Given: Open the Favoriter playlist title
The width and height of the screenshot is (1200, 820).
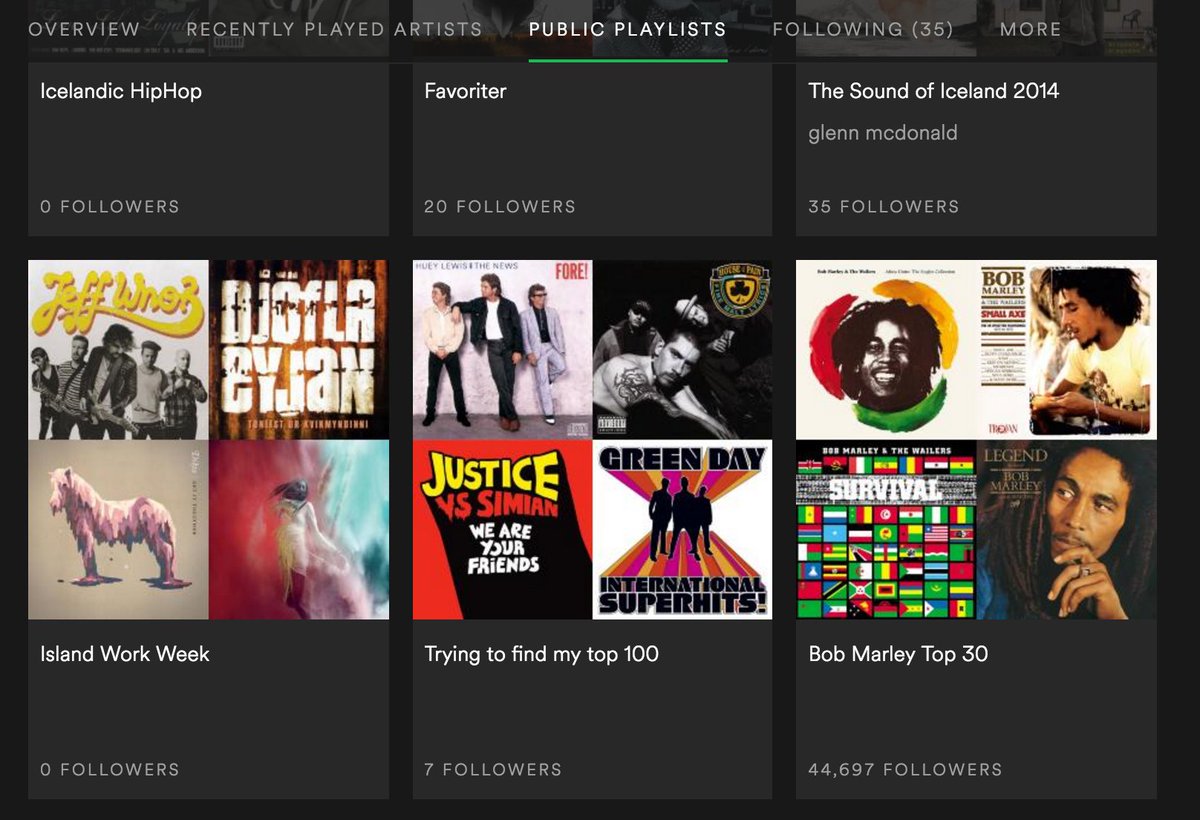Looking at the screenshot, I should (x=465, y=91).
